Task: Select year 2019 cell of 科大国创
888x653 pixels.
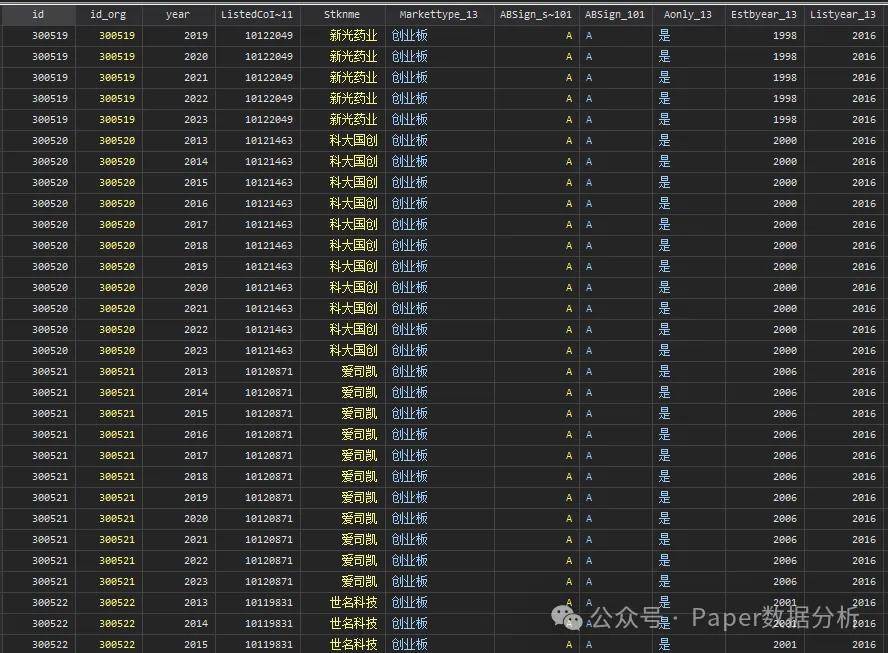Action: coord(196,267)
